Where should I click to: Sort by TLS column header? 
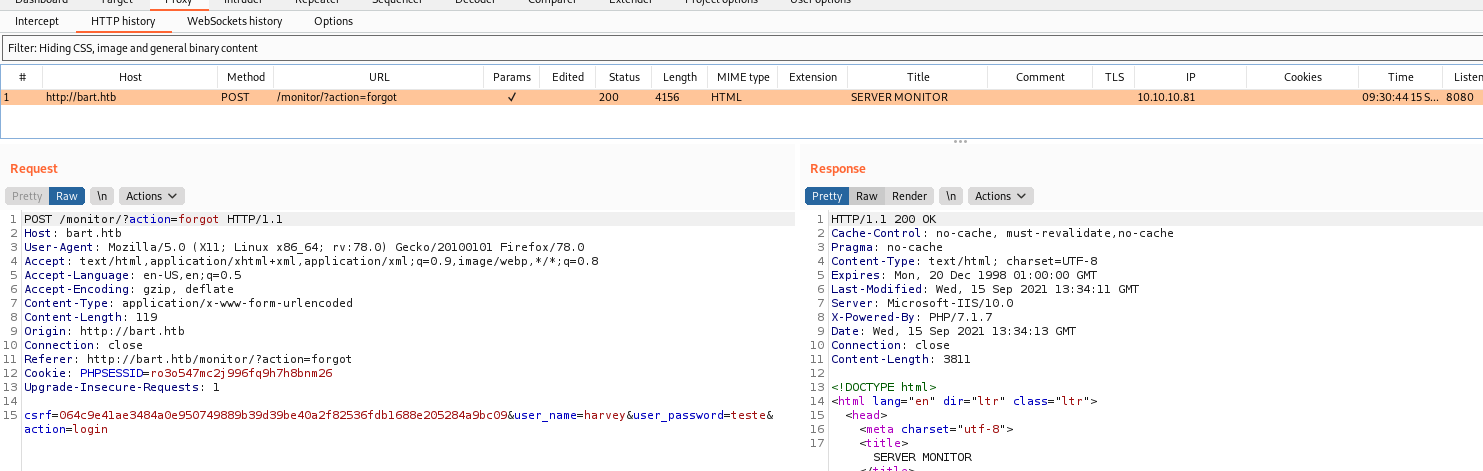[1114, 77]
